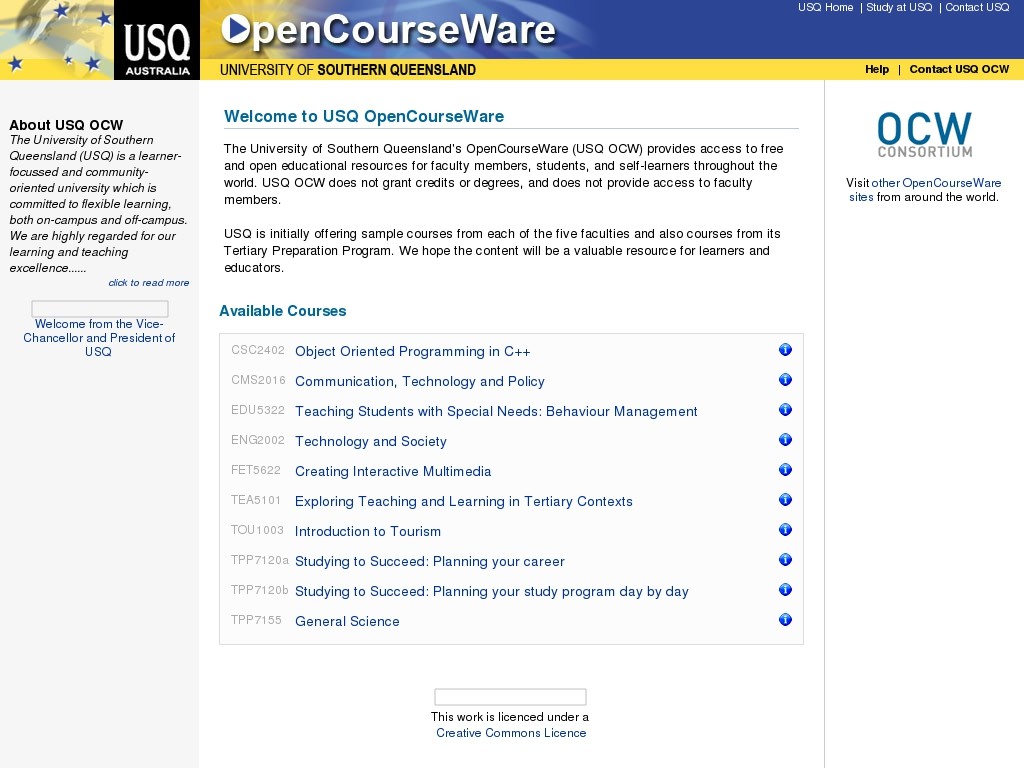Click the Creative Commons licence image placeholder
Image resolution: width=1024 pixels, height=768 pixels.
pyautogui.click(x=510, y=697)
